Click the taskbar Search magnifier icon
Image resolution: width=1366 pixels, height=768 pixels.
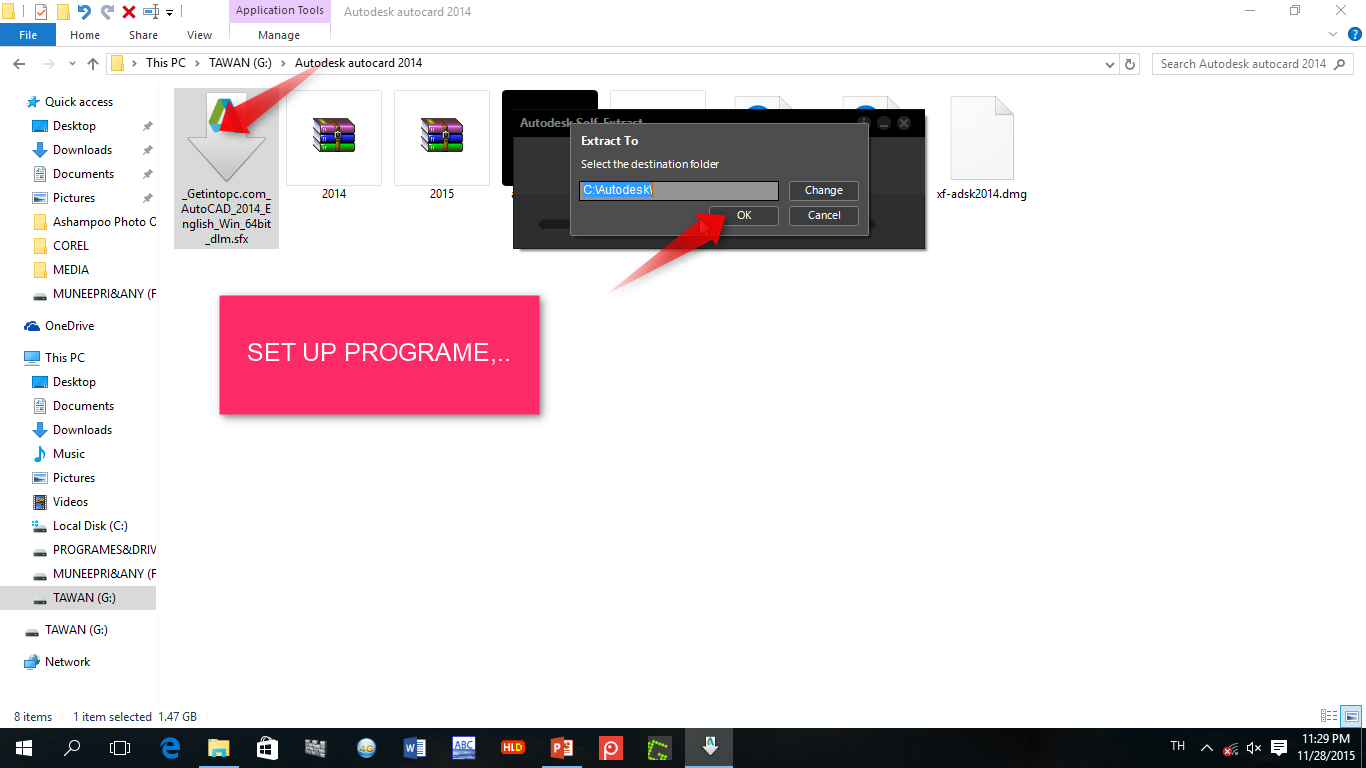[x=72, y=748]
